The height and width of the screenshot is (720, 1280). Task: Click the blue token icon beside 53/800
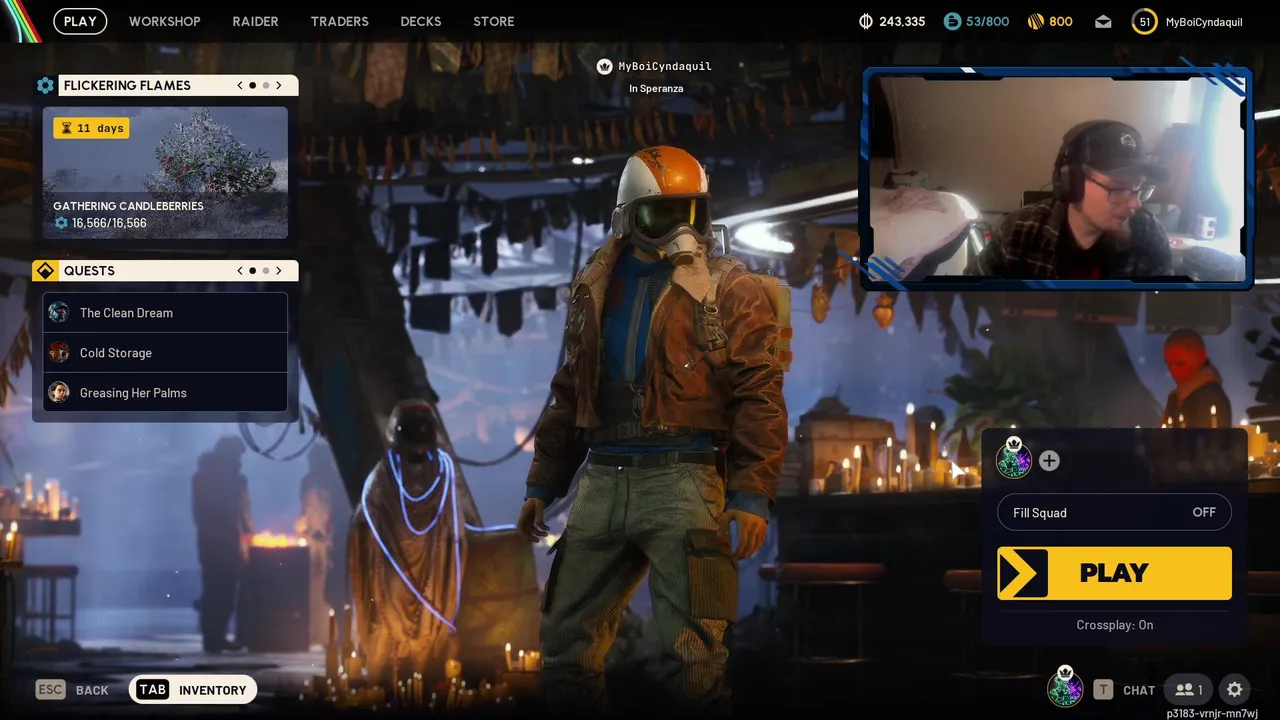click(952, 21)
